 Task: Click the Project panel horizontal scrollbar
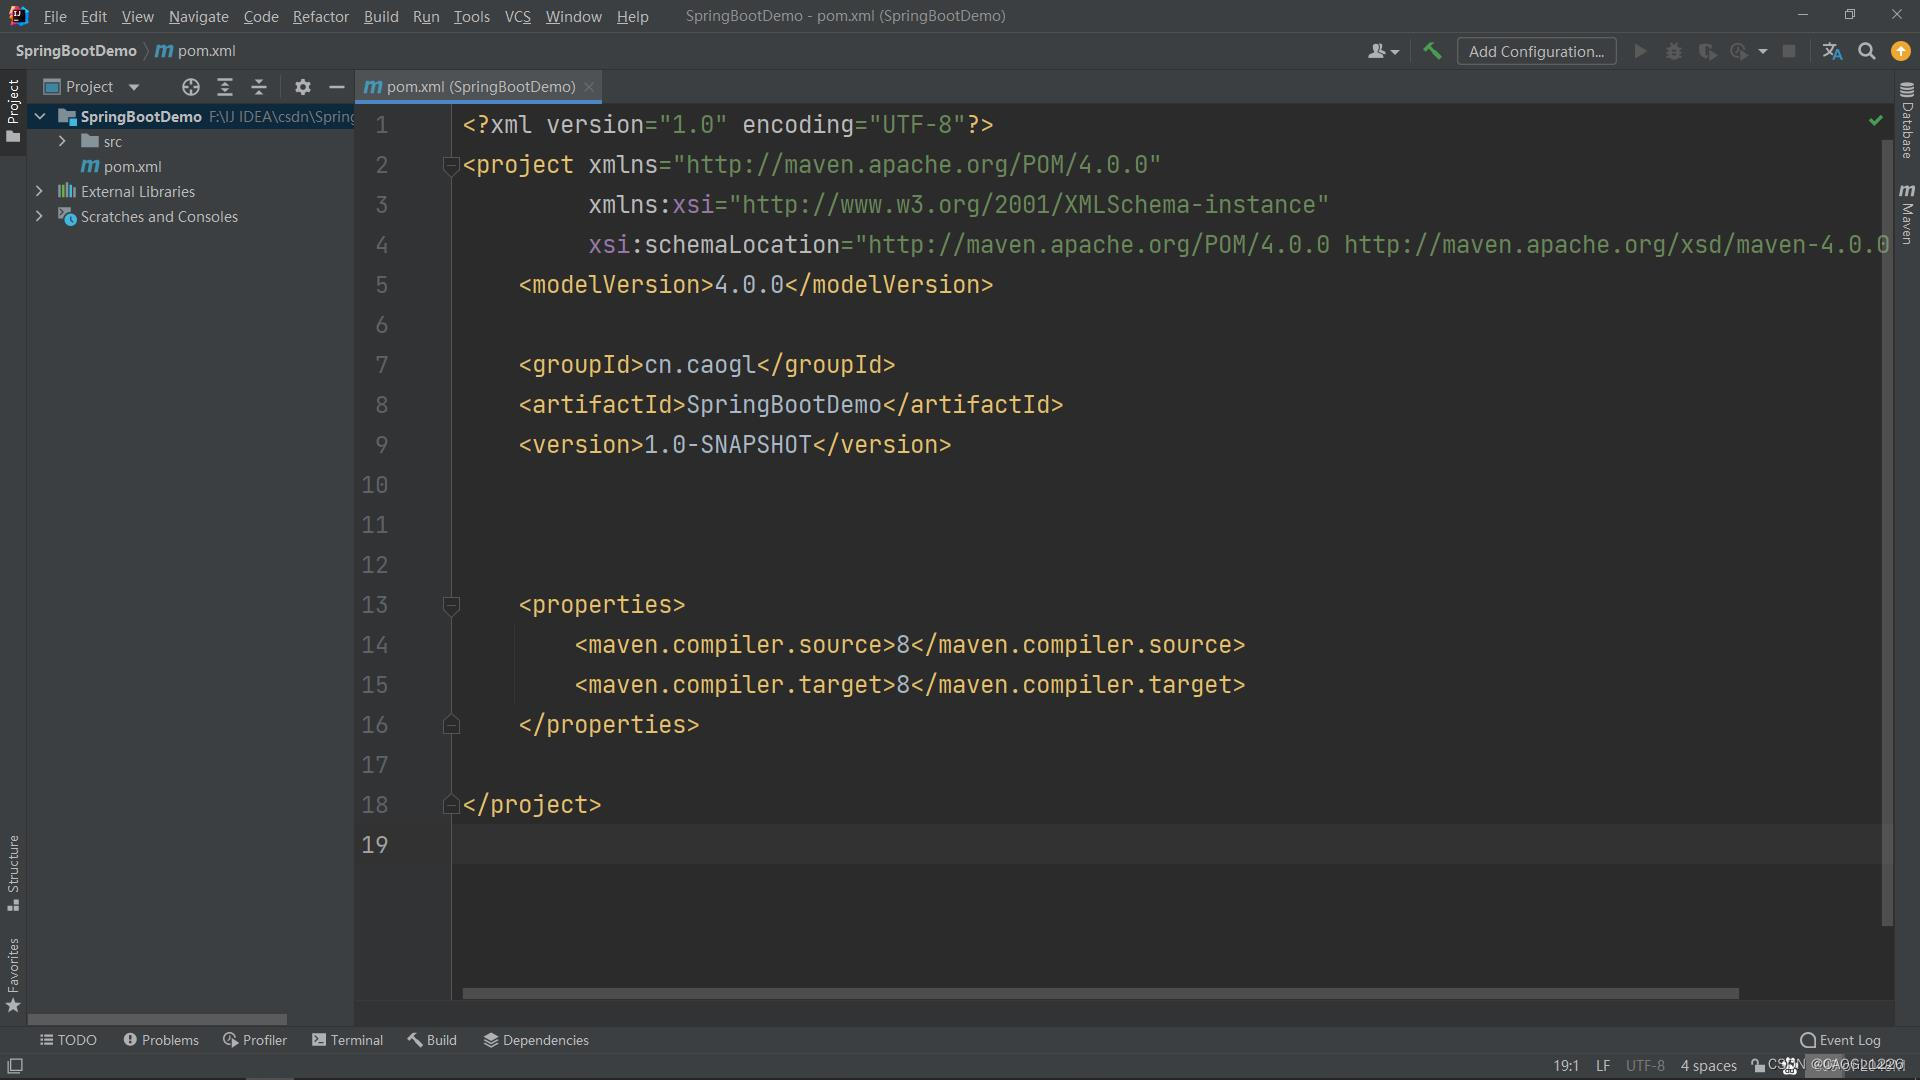pyautogui.click(x=157, y=1019)
